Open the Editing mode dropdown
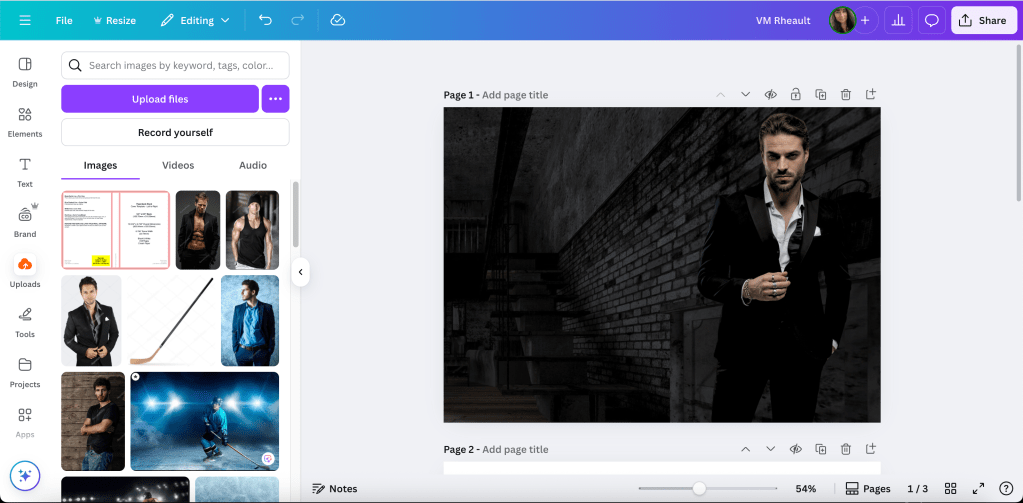 click(195, 20)
